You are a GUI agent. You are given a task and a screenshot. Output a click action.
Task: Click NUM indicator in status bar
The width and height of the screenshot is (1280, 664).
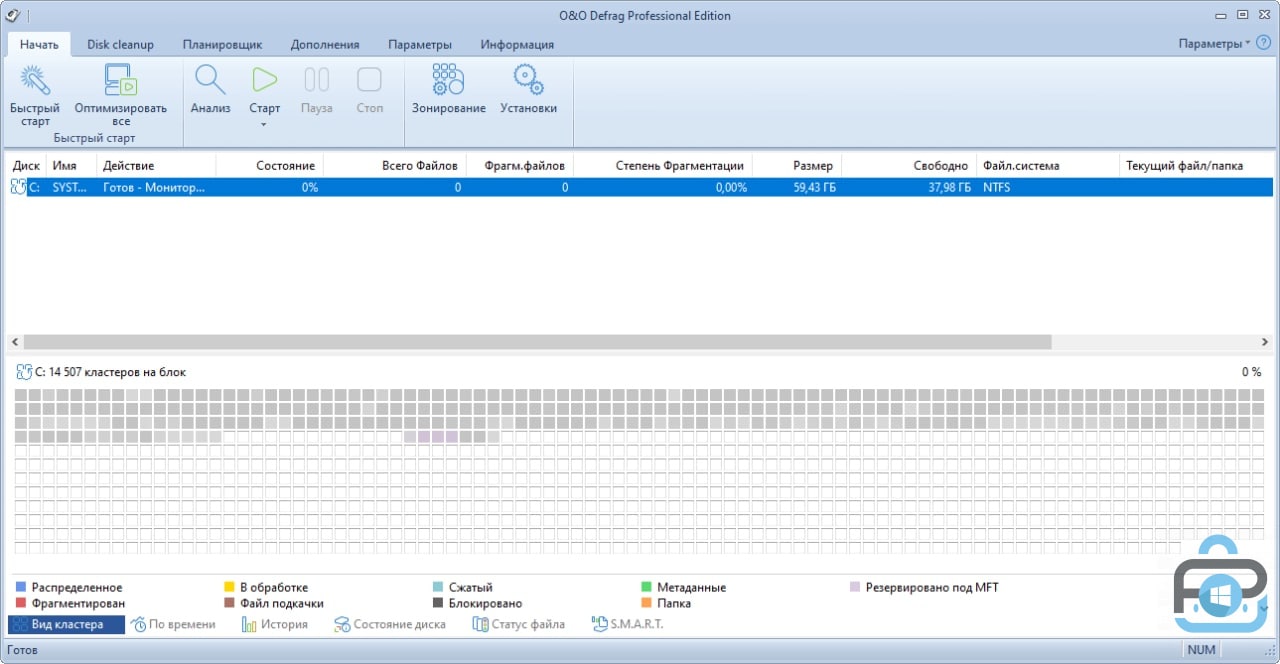(x=1201, y=650)
